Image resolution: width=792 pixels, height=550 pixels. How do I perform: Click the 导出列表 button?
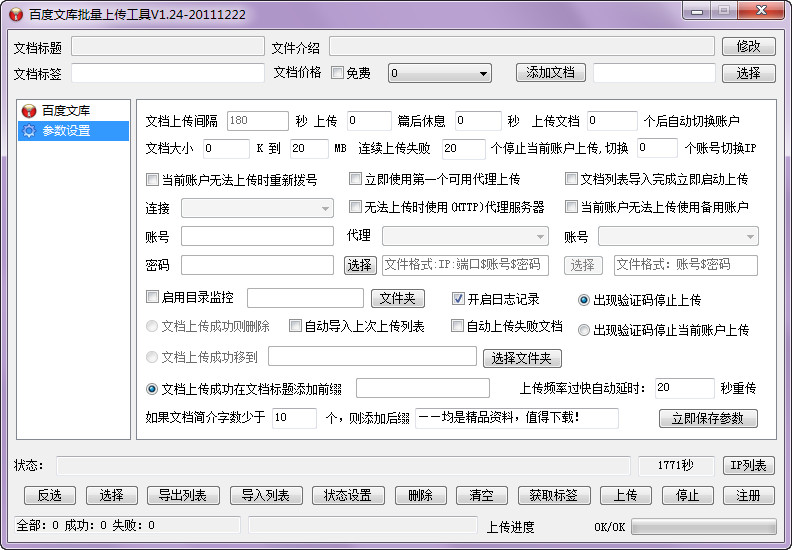[x=183, y=495]
